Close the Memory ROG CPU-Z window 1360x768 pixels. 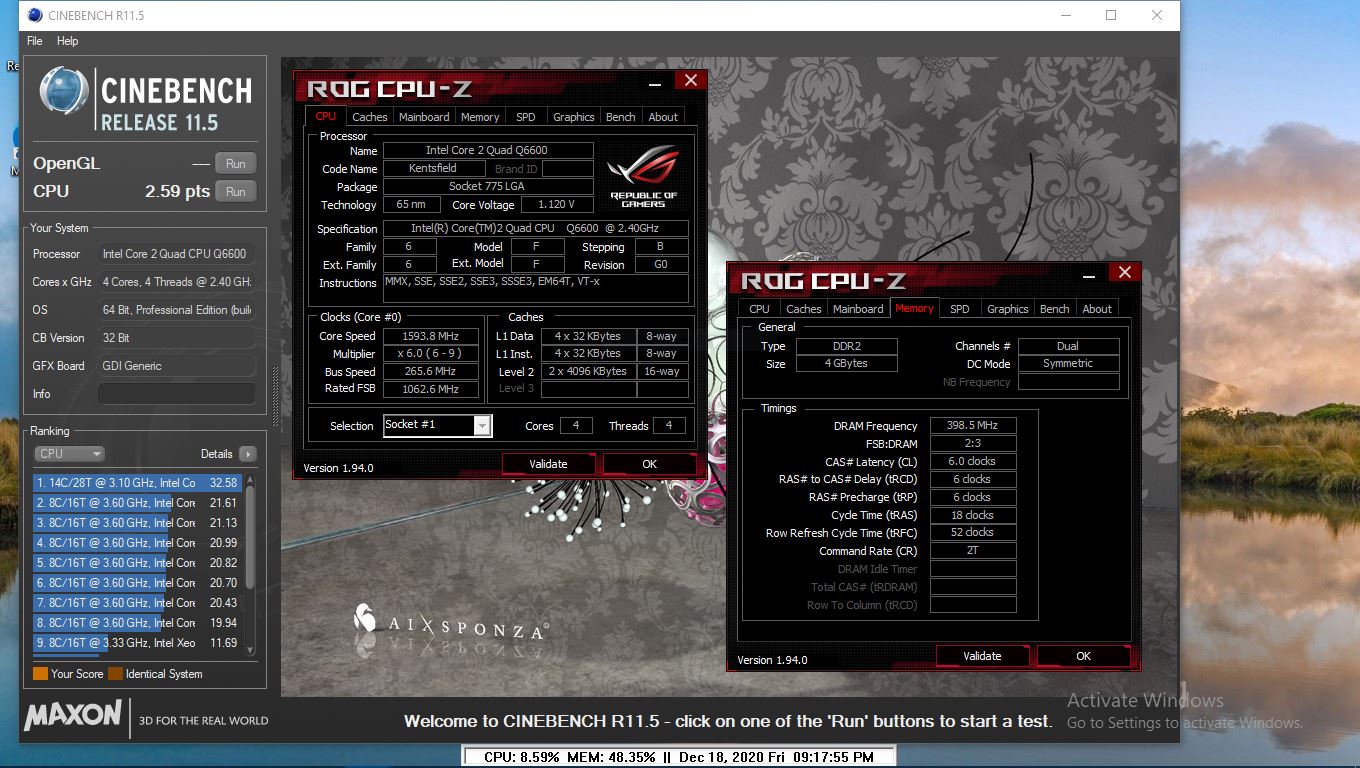(1124, 273)
